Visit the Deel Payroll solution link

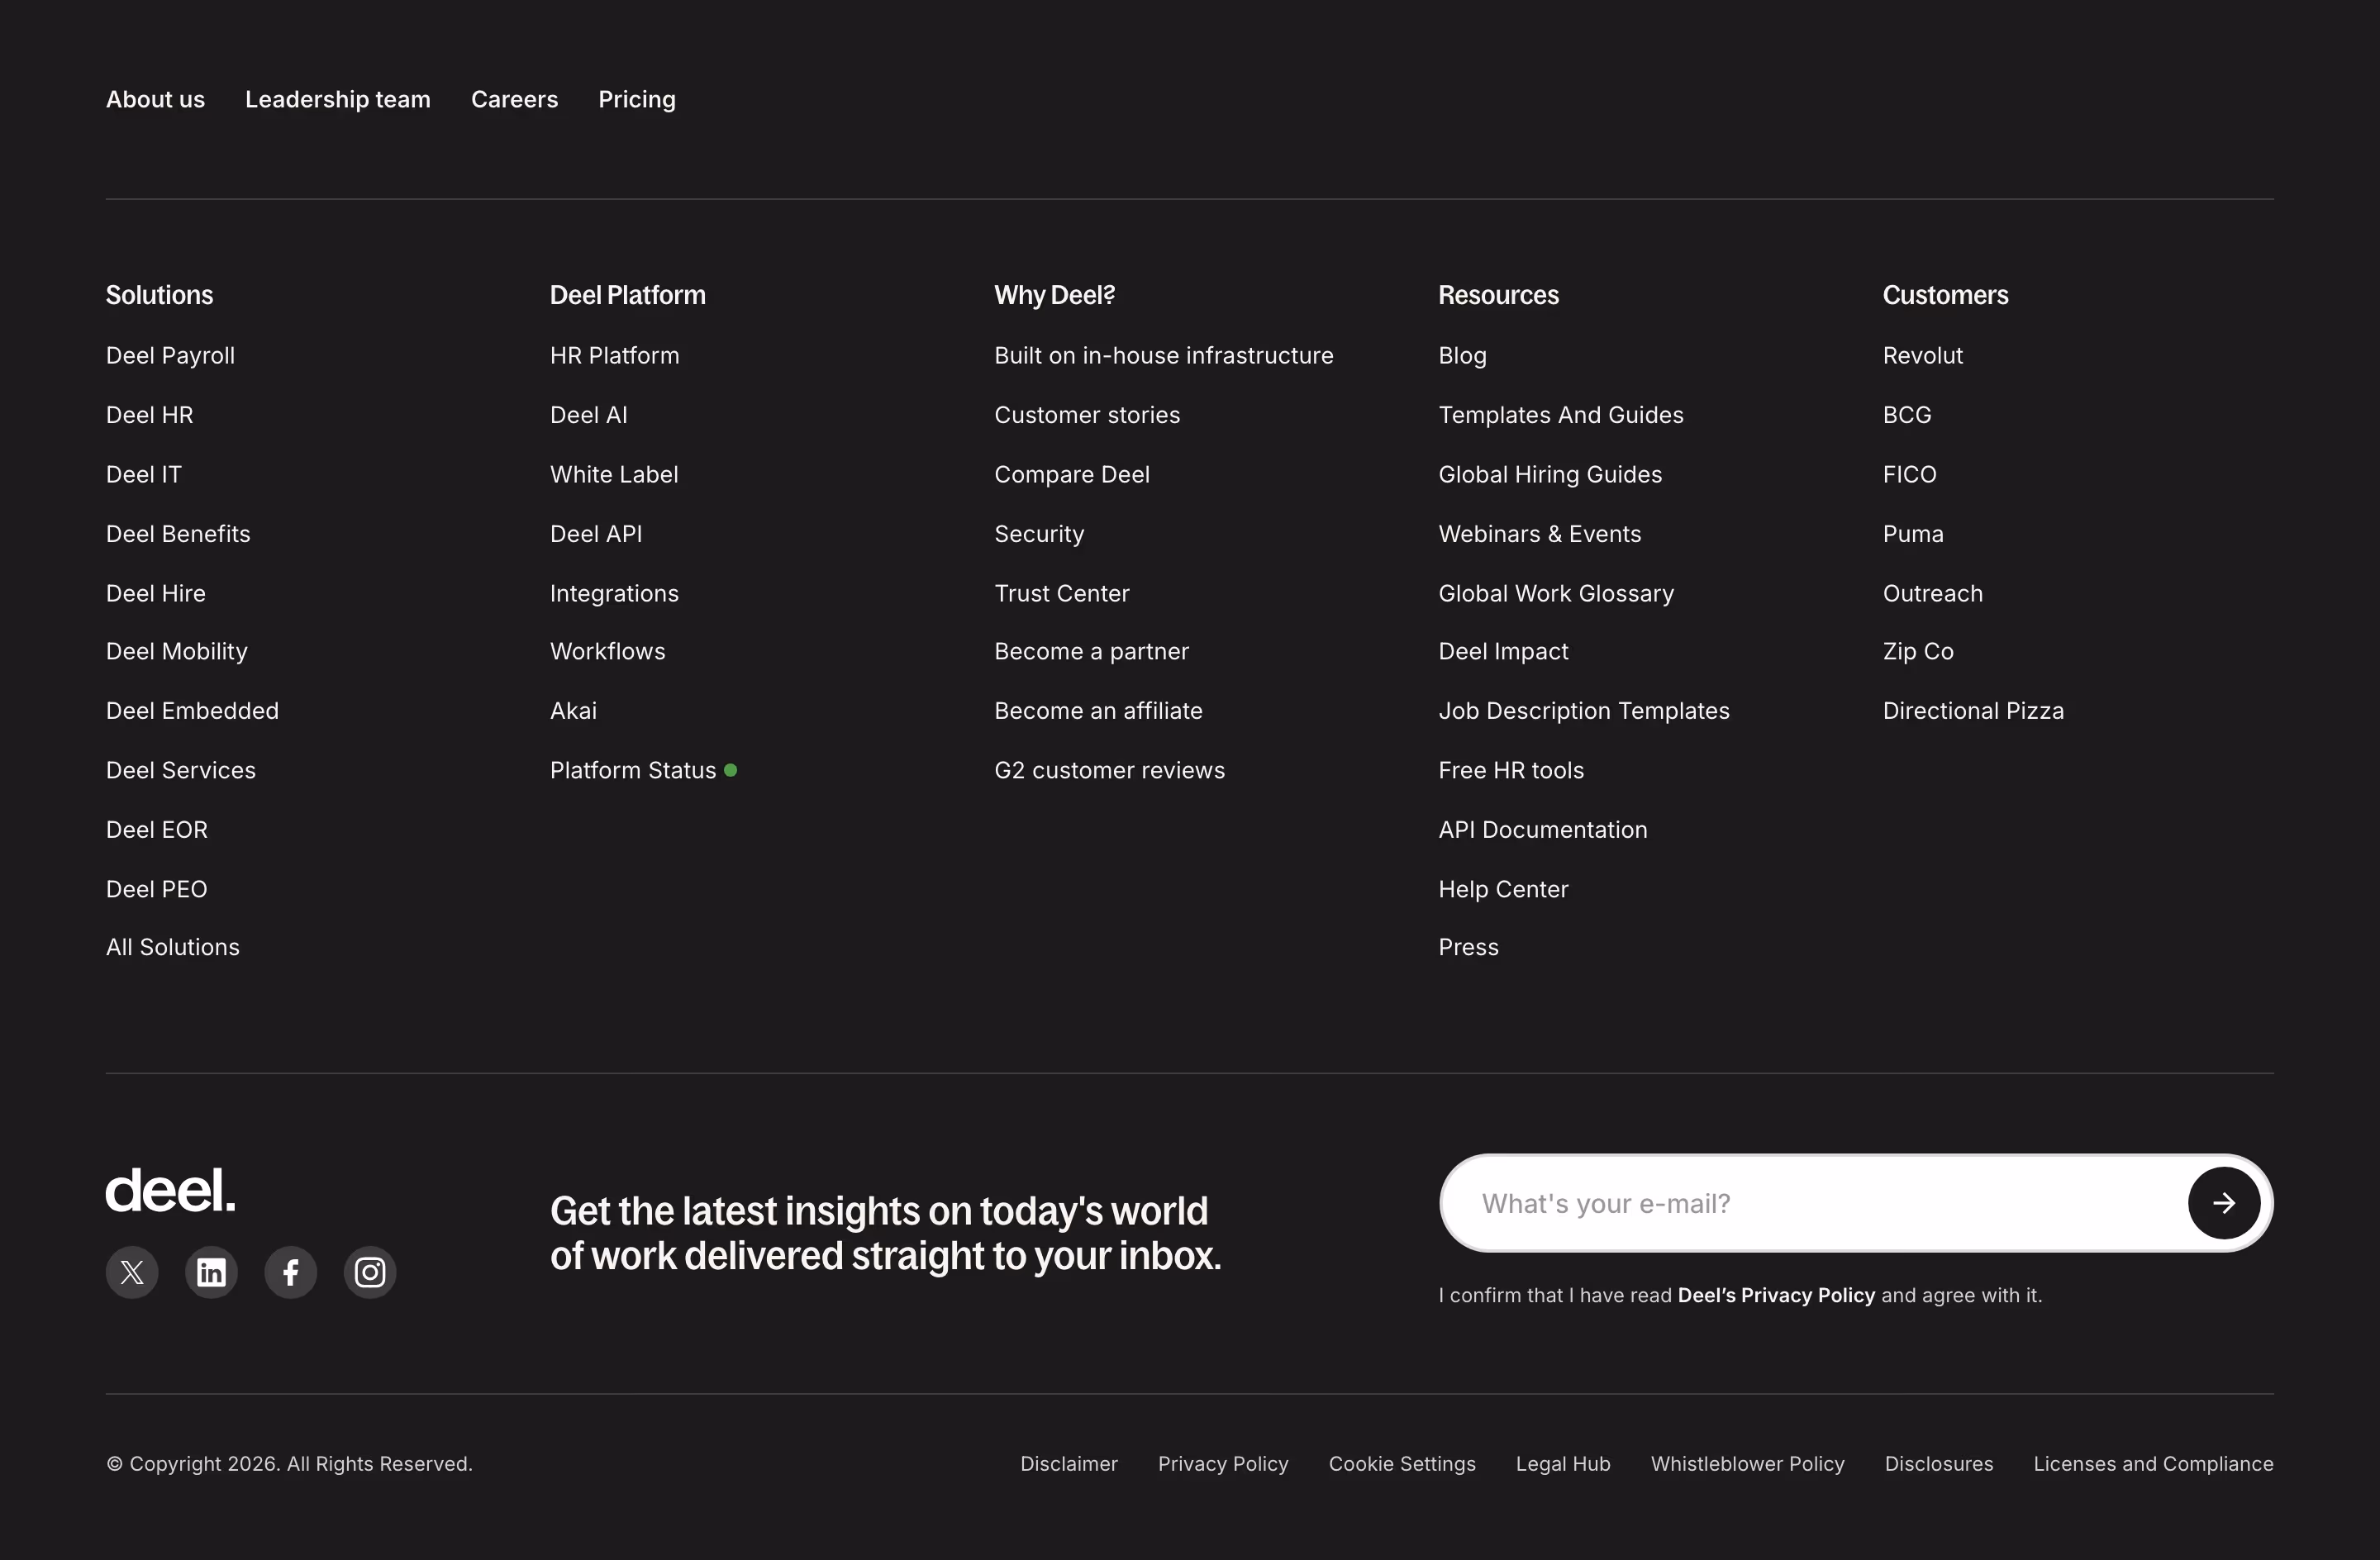coord(171,356)
